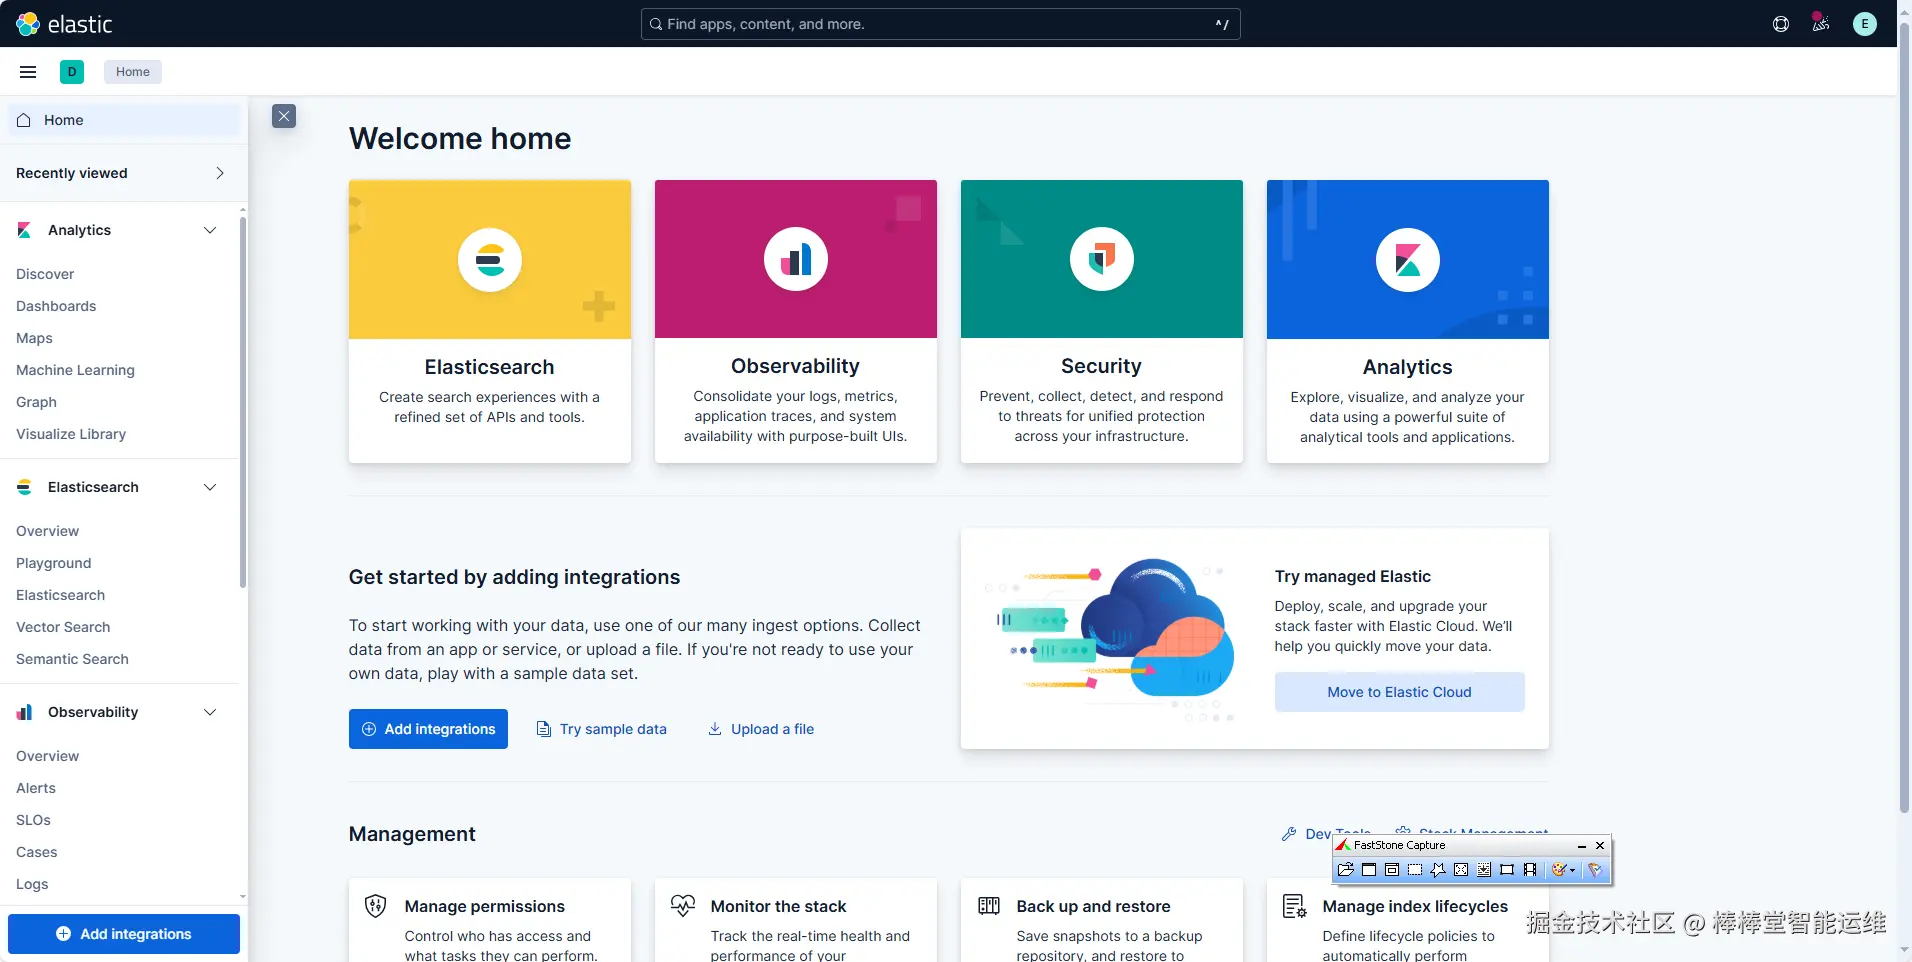1912x962 pixels.
Task: Open the Security solution card title
Action: tap(1101, 366)
